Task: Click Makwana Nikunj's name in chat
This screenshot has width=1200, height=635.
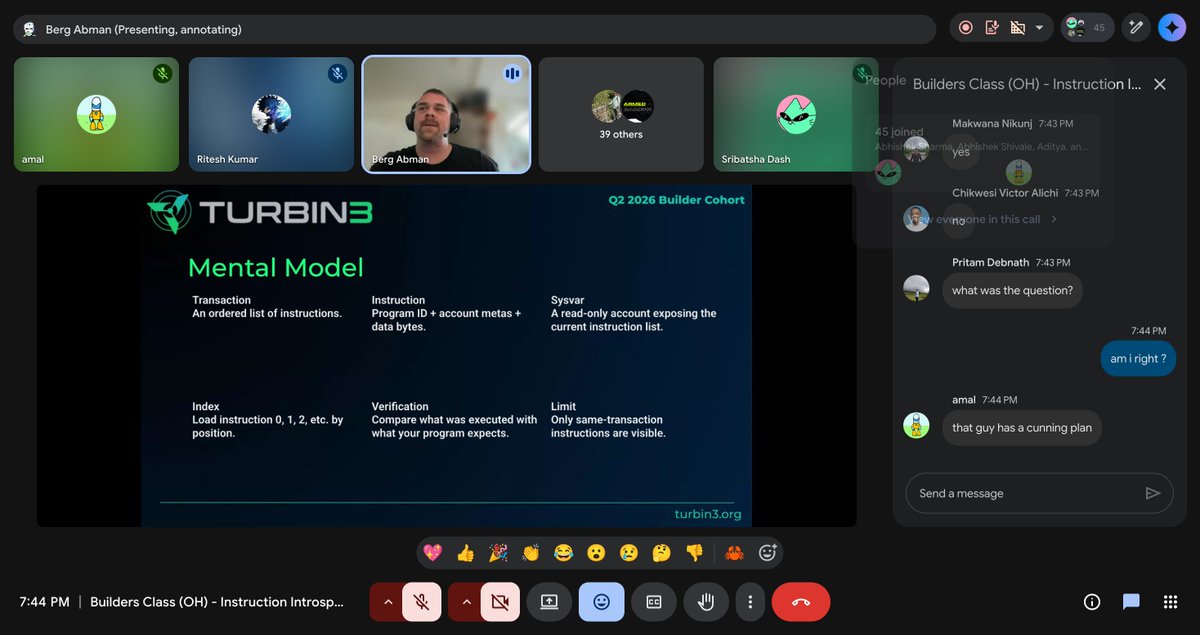Action: pyautogui.click(x=992, y=124)
